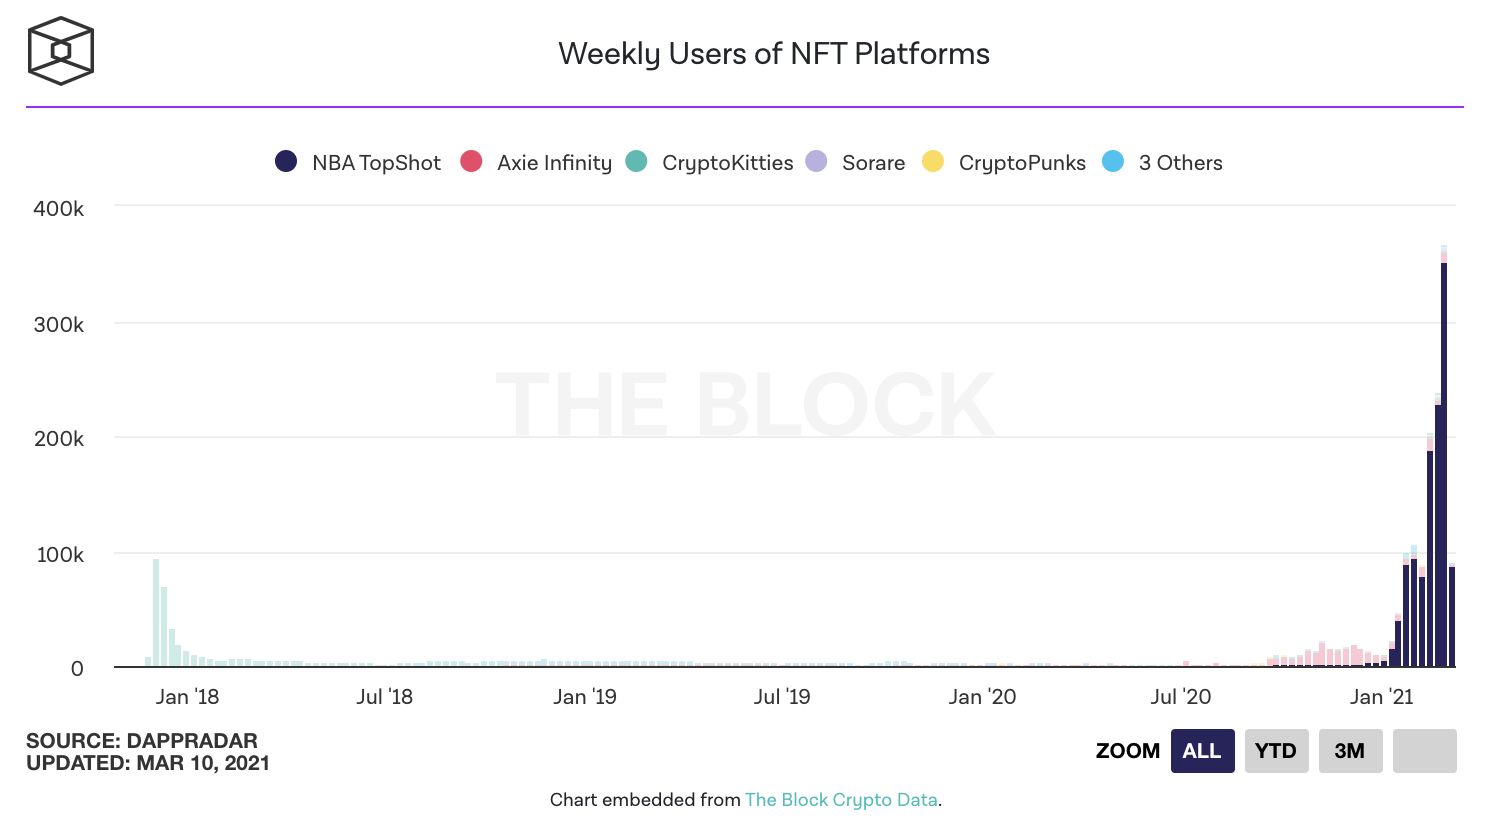The width and height of the screenshot is (1488, 818).
Task: Click the CryptoKitties spike bar near Jan '18
Action: (156, 610)
